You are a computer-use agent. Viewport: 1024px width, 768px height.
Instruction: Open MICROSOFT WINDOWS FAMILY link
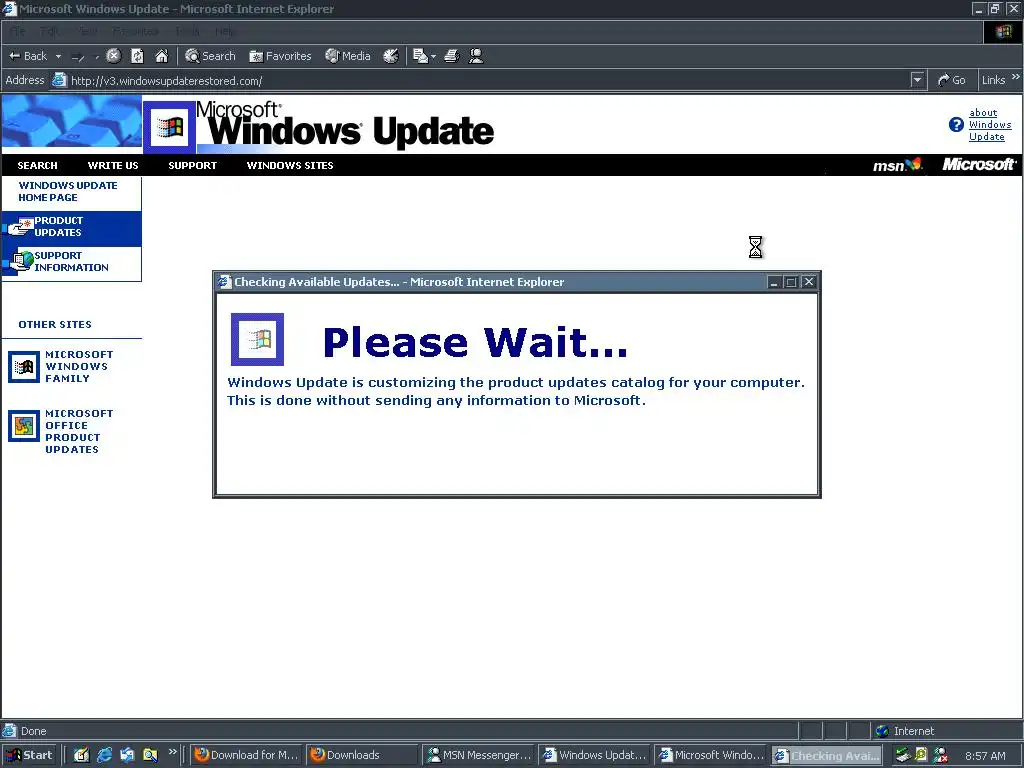pos(79,366)
